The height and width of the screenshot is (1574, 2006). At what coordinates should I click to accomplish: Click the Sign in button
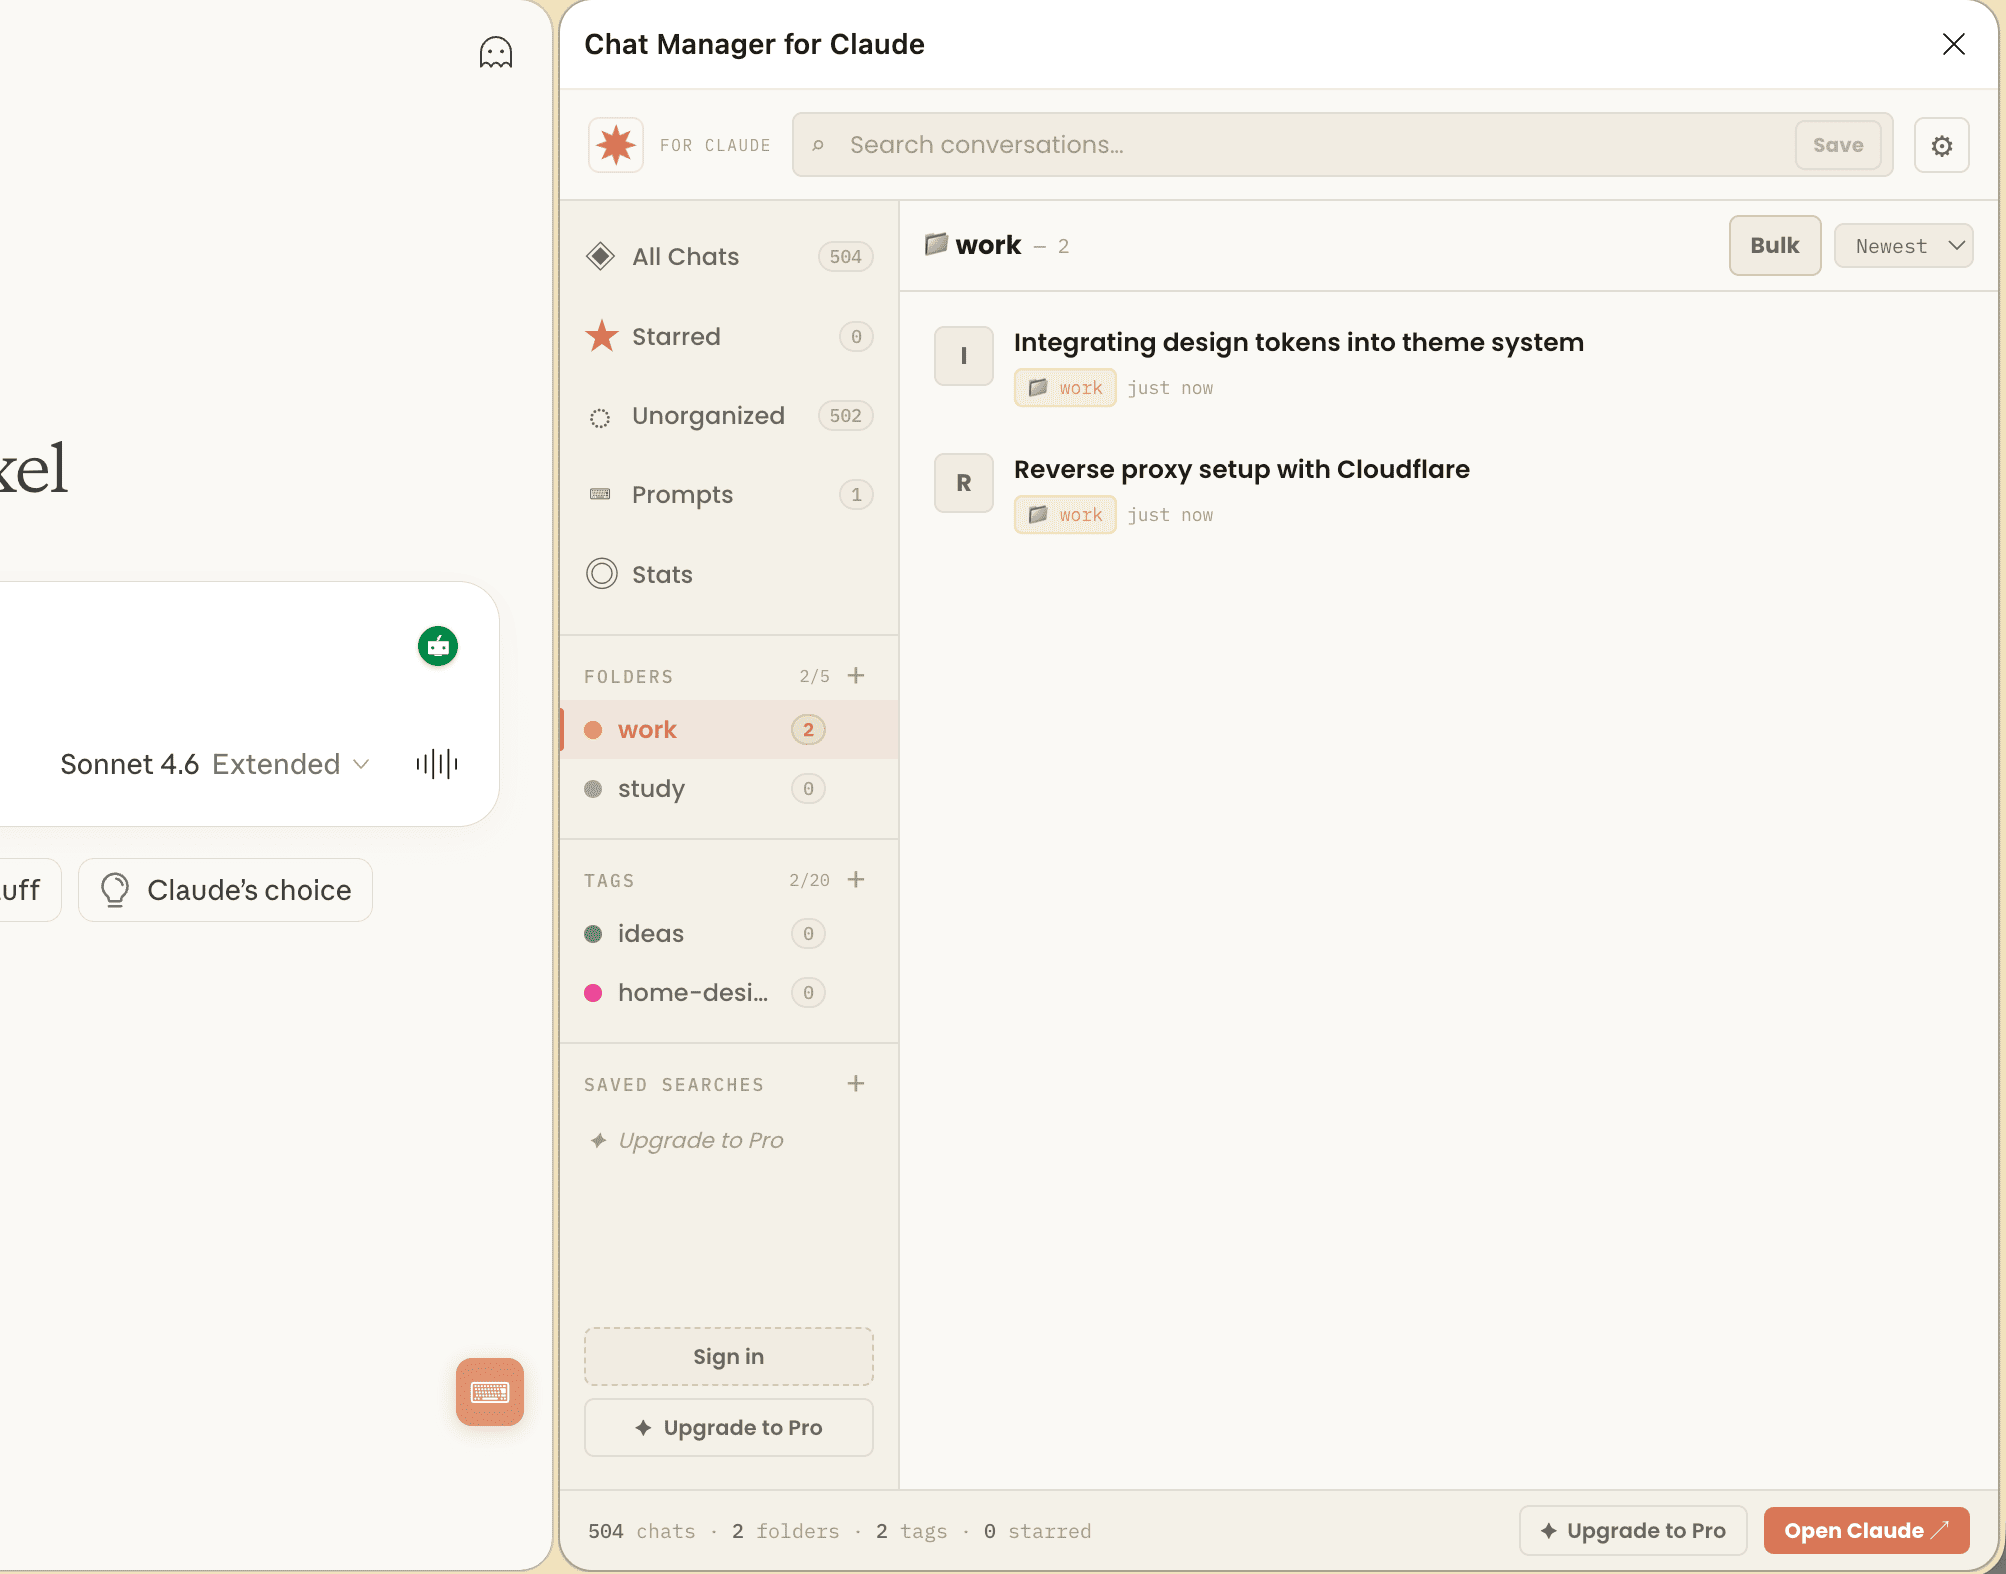tap(729, 1357)
